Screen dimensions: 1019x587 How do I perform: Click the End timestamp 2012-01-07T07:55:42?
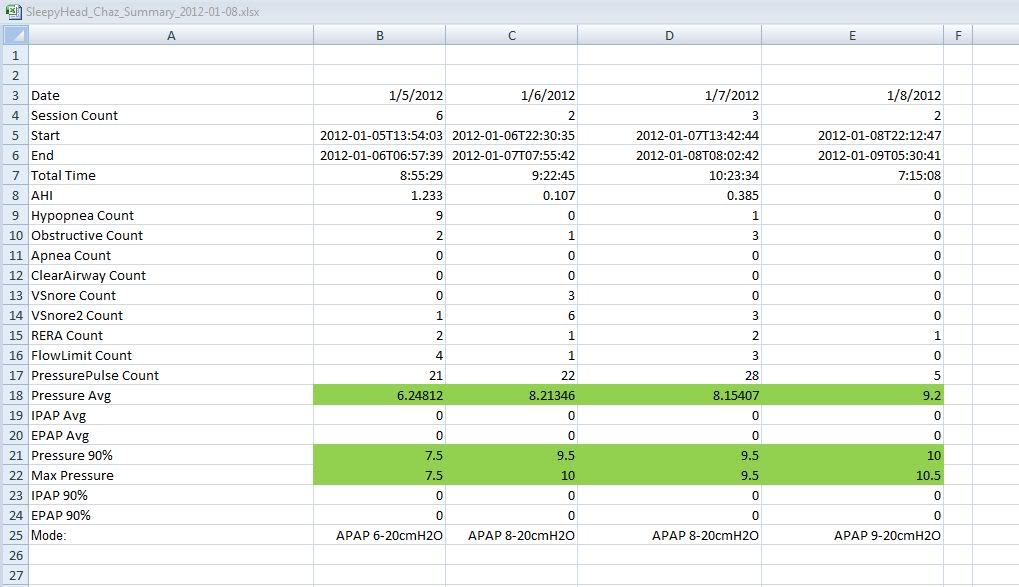(512, 155)
